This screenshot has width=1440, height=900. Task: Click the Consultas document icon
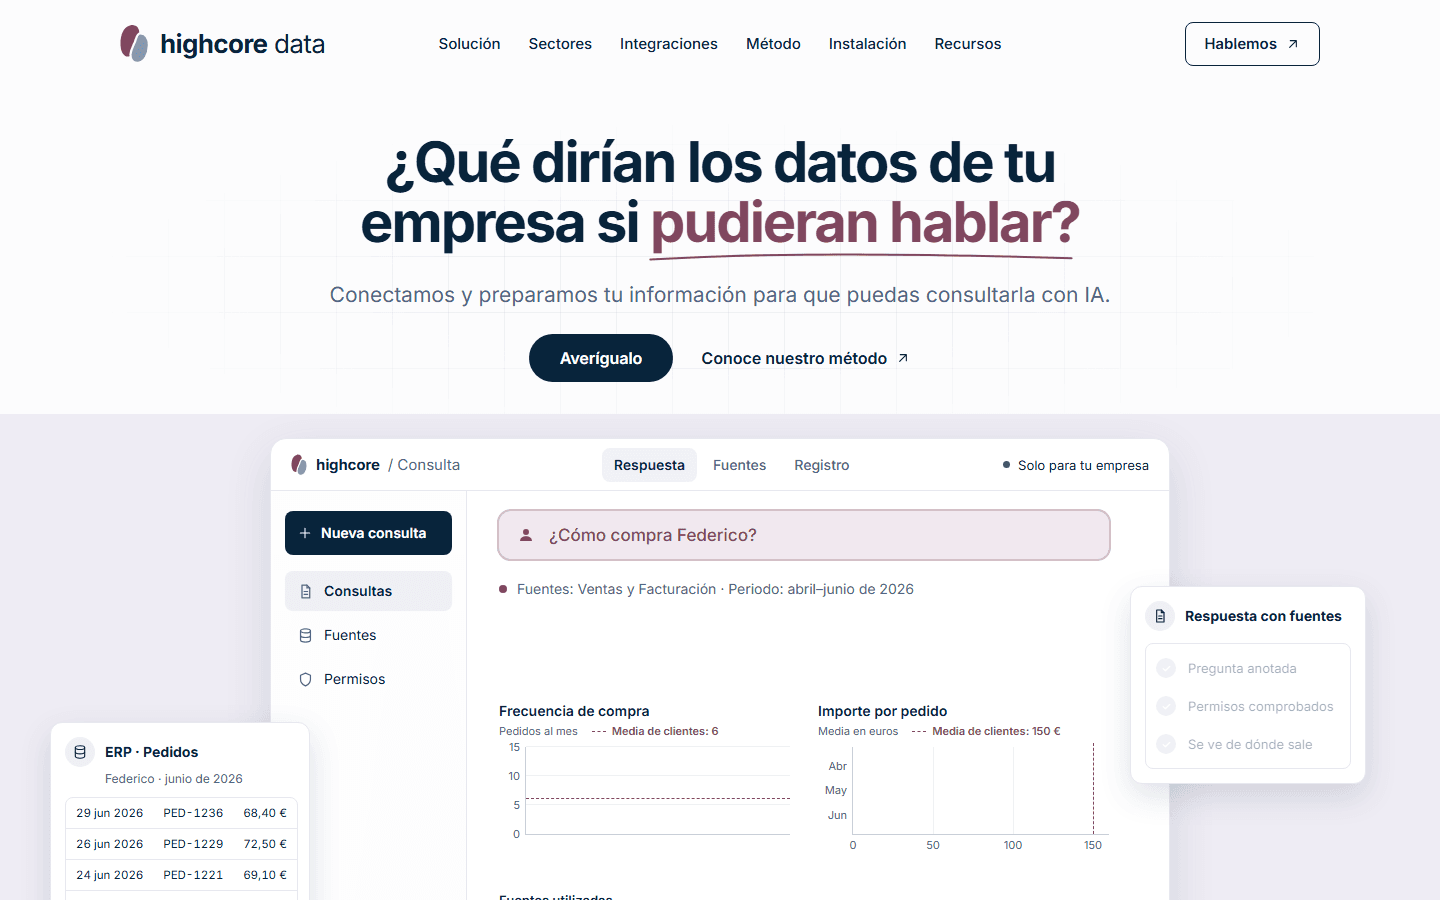tap(306, 591)
